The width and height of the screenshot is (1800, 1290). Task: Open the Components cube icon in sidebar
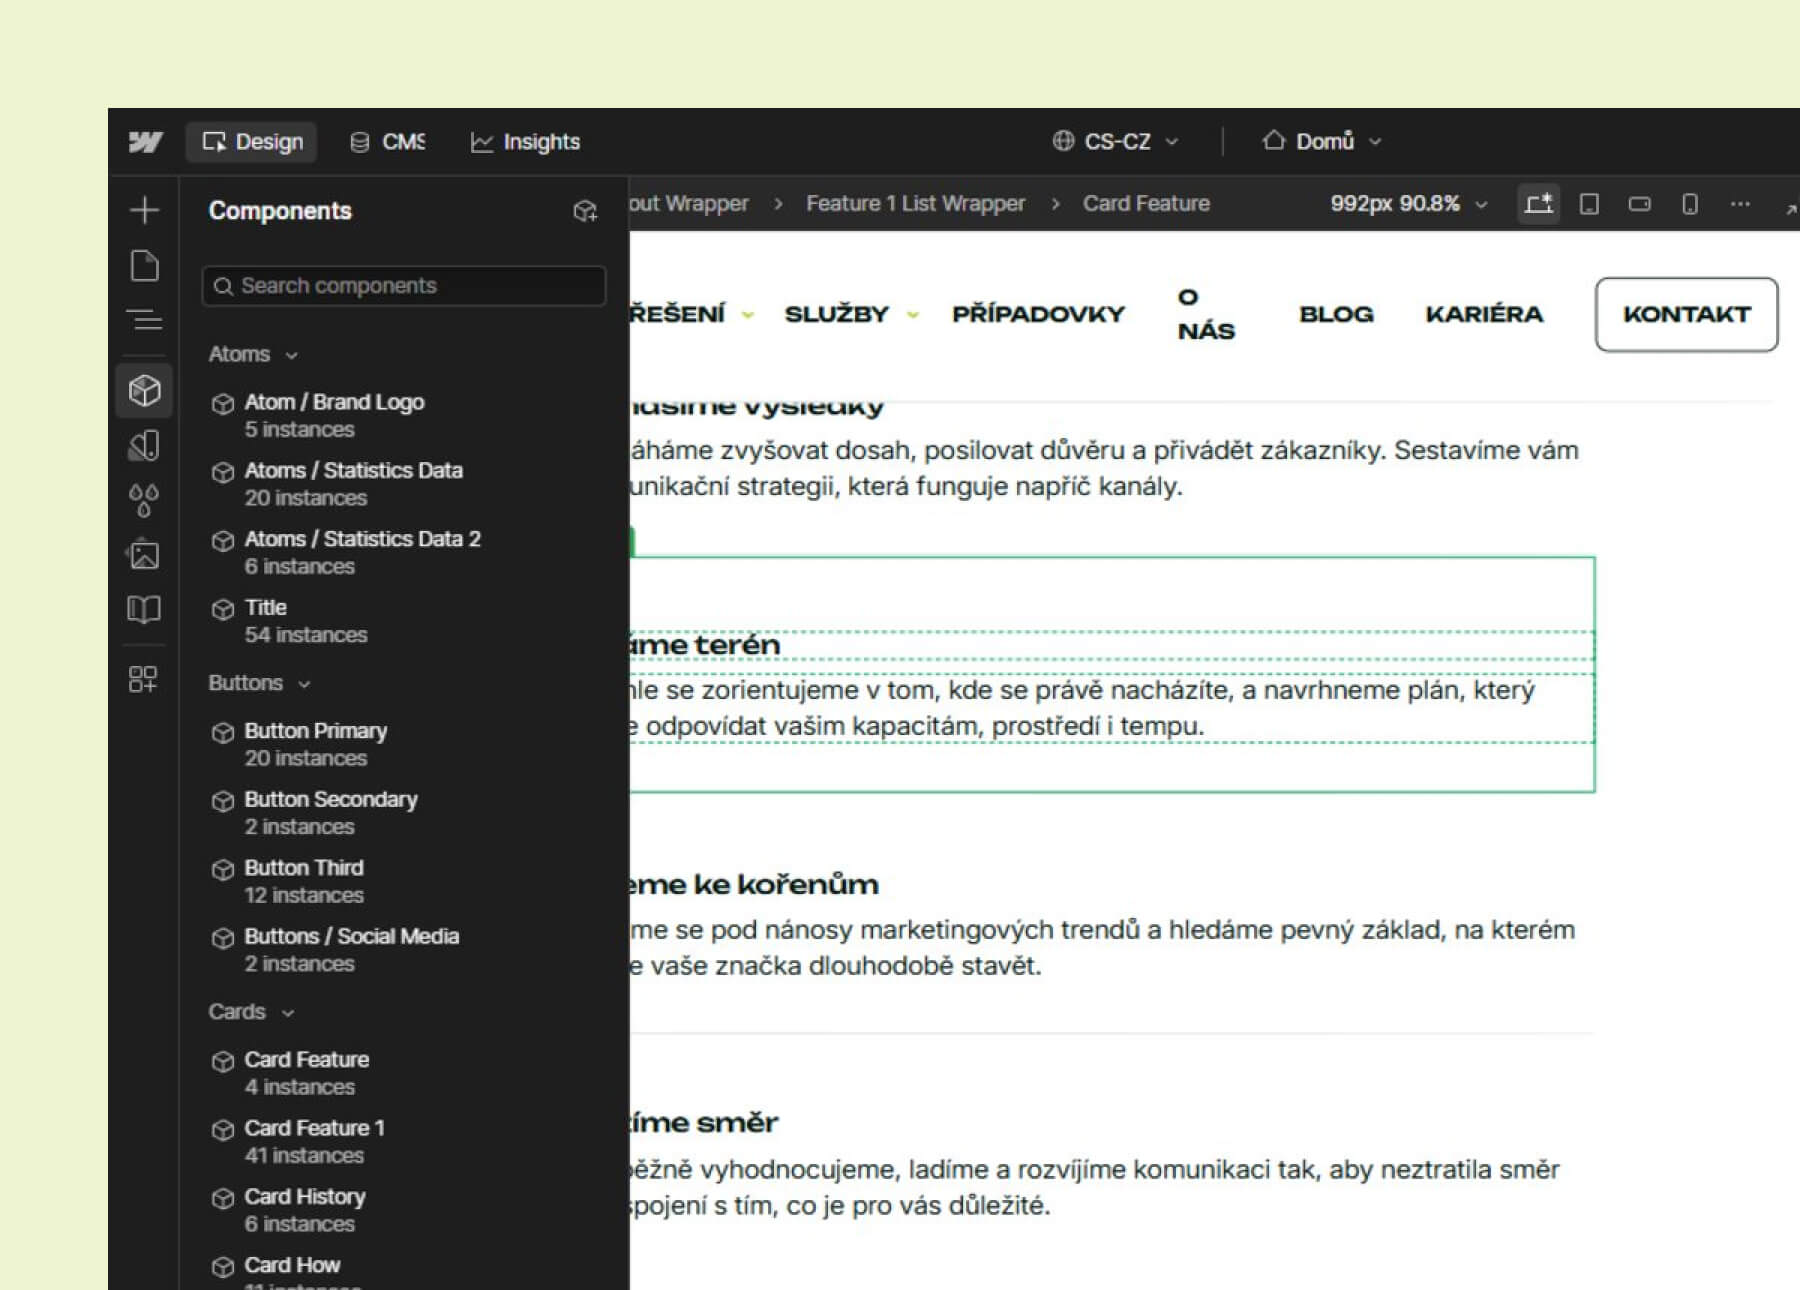[145, 390]
